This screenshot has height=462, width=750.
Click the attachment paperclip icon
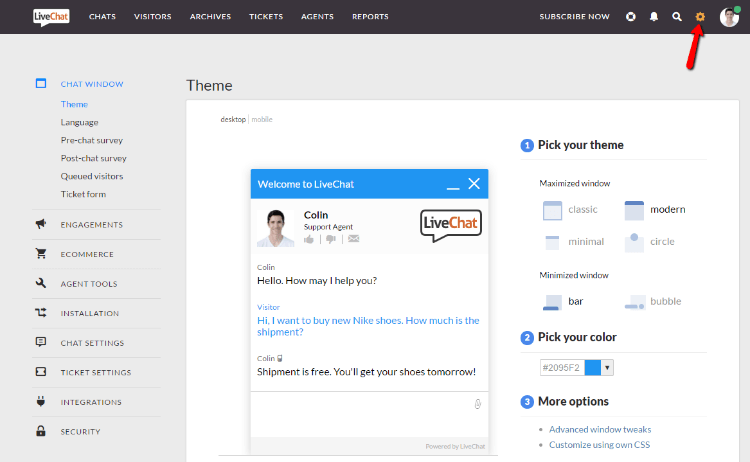(477, 404)
